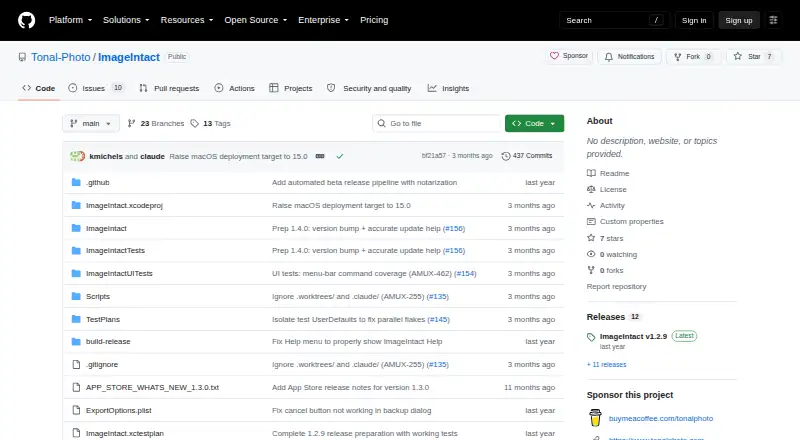800x440 pixels.
Task: Open the #154 pull request link
Action: pyautogui.click(x=465, y=273)
